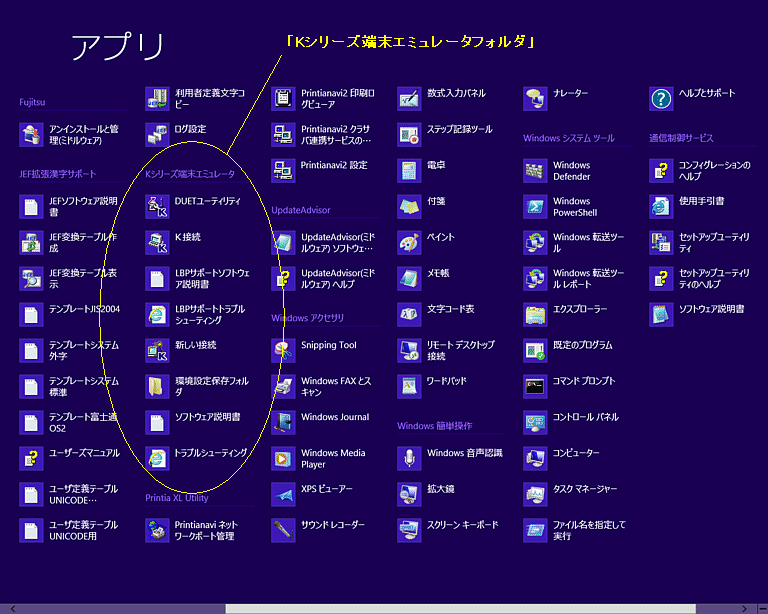Open サウンド レコーダー app
768x614 pixels.
283,530
